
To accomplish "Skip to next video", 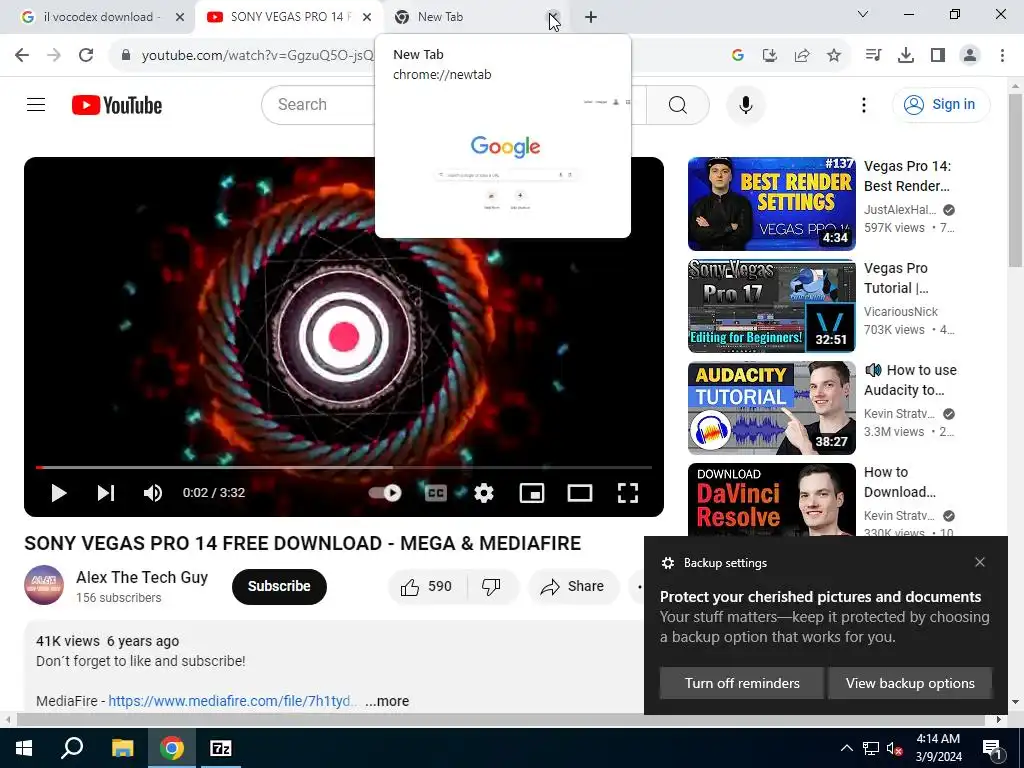I will (106, 493).
